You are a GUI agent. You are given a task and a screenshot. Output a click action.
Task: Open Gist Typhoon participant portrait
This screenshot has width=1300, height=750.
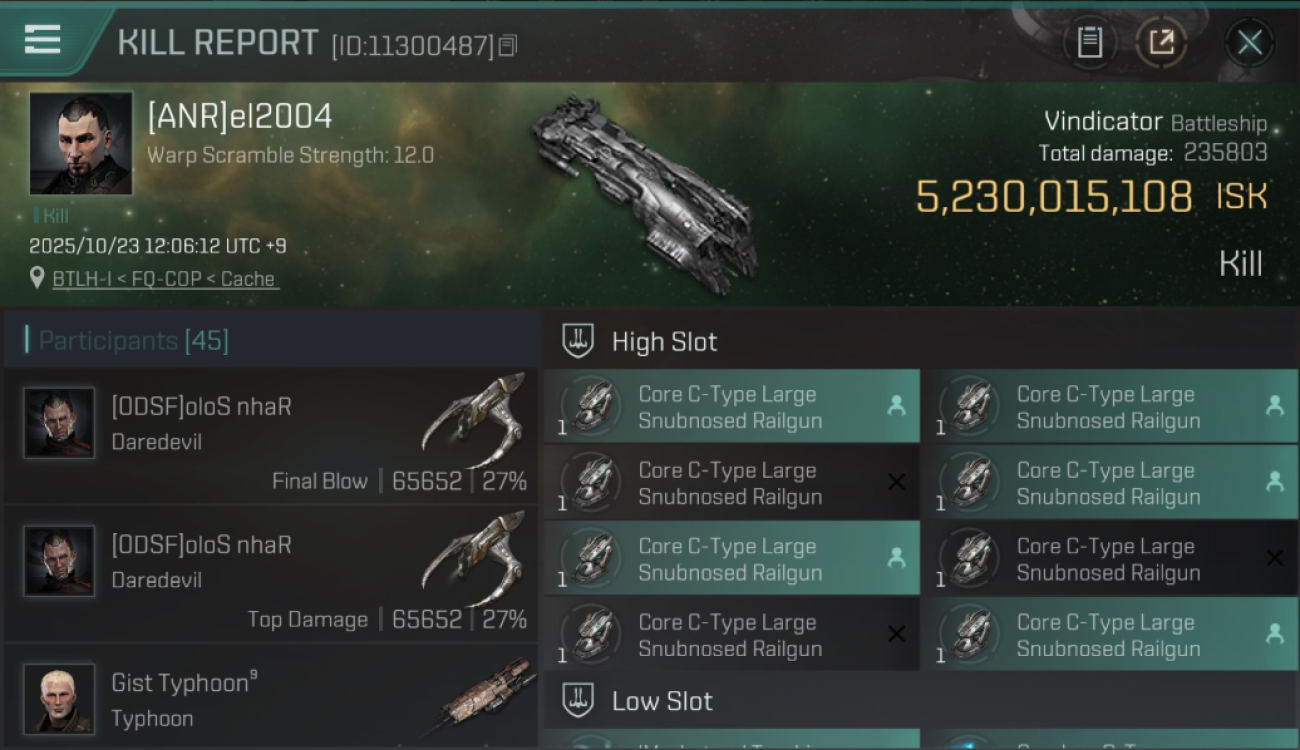tap(60, 698)
